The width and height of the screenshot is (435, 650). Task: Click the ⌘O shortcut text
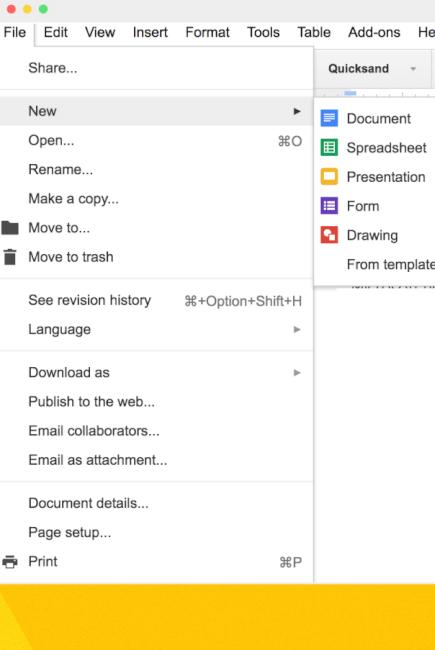tap(290, 141)
